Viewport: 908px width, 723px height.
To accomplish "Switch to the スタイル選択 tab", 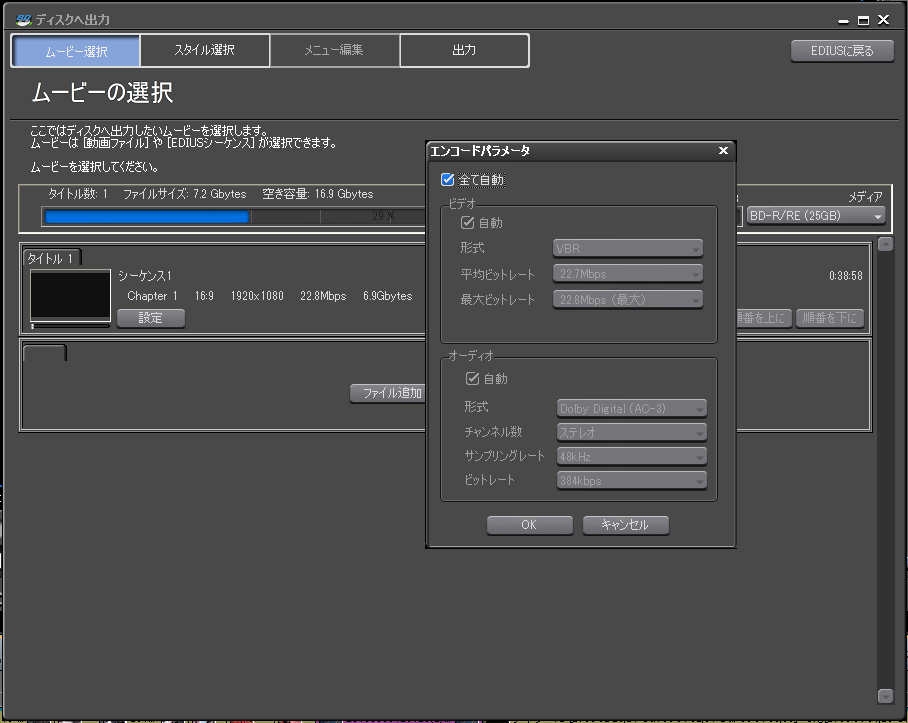I will point(205,50).
